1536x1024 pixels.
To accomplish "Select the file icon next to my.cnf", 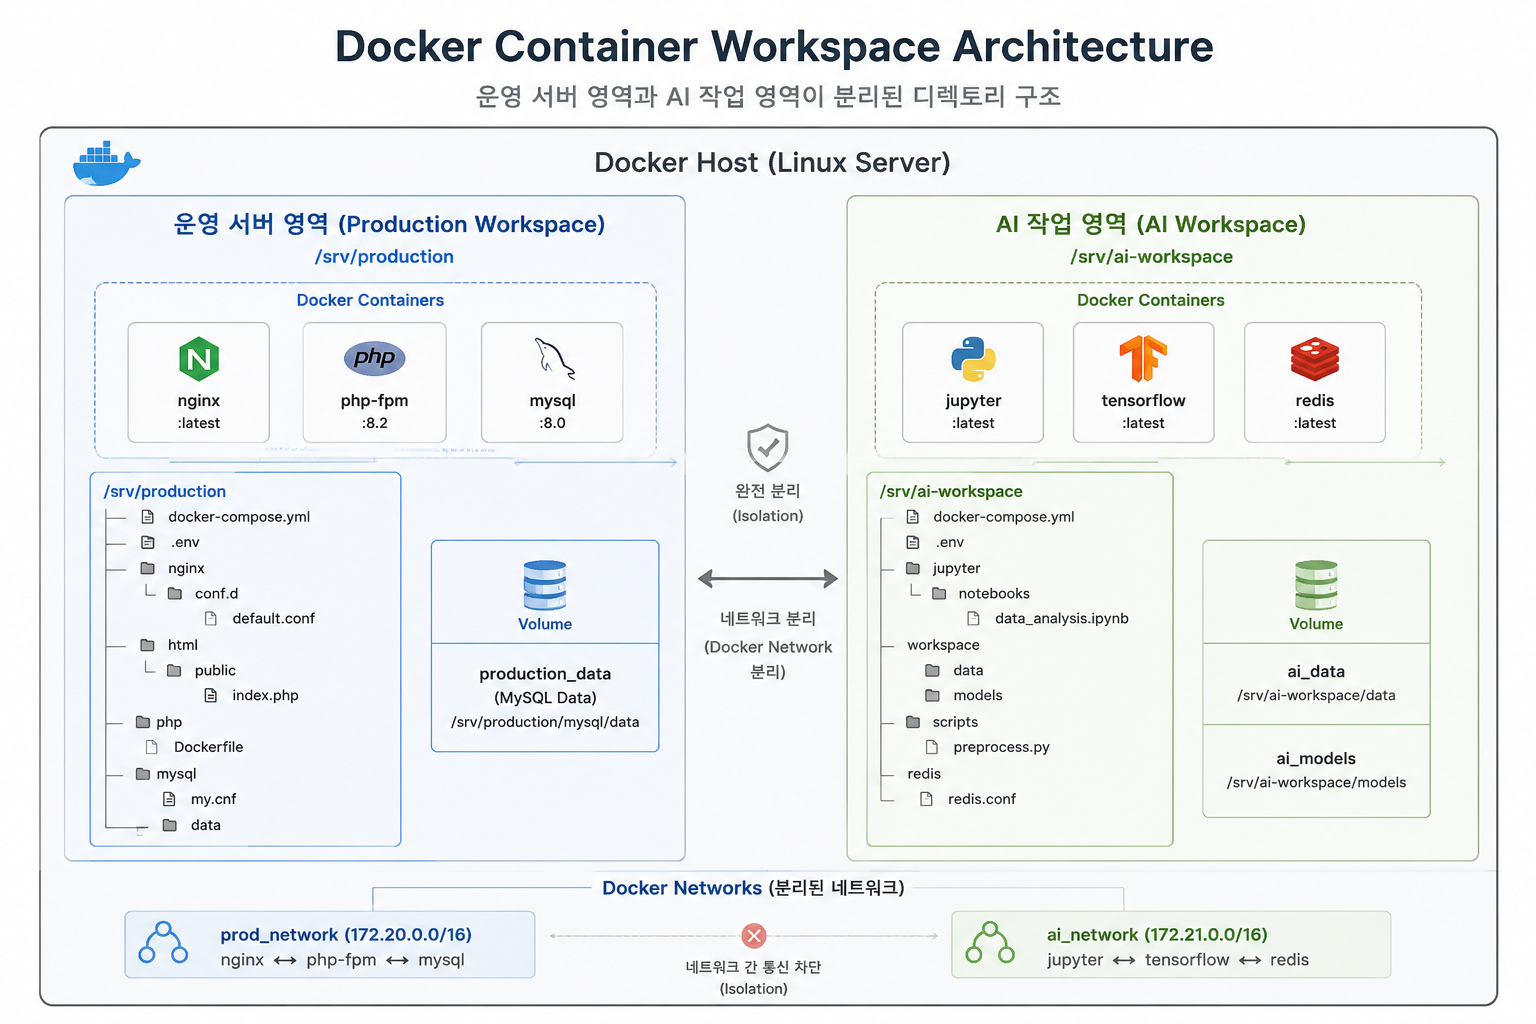I will (170, 799).
